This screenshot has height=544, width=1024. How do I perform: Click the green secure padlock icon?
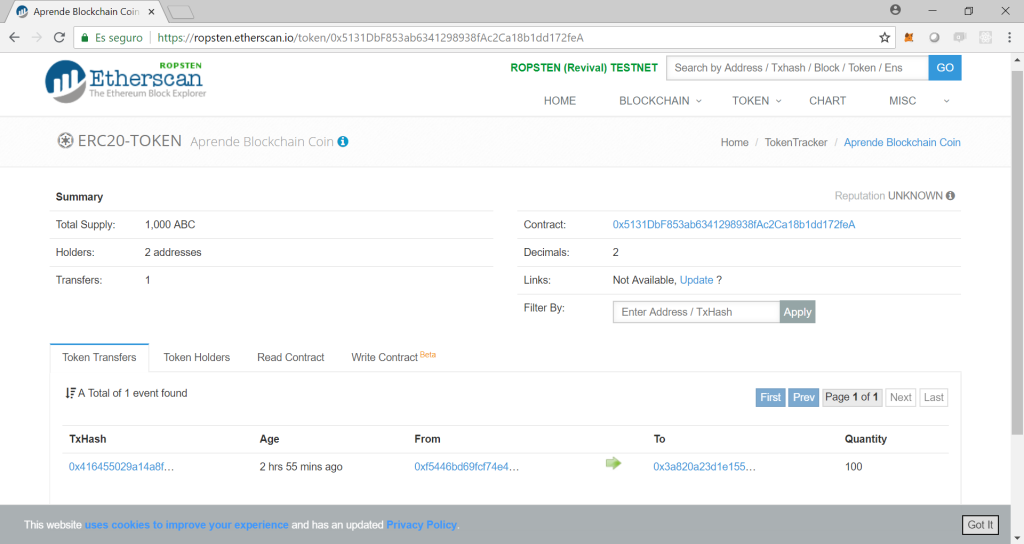pos(84,37)
